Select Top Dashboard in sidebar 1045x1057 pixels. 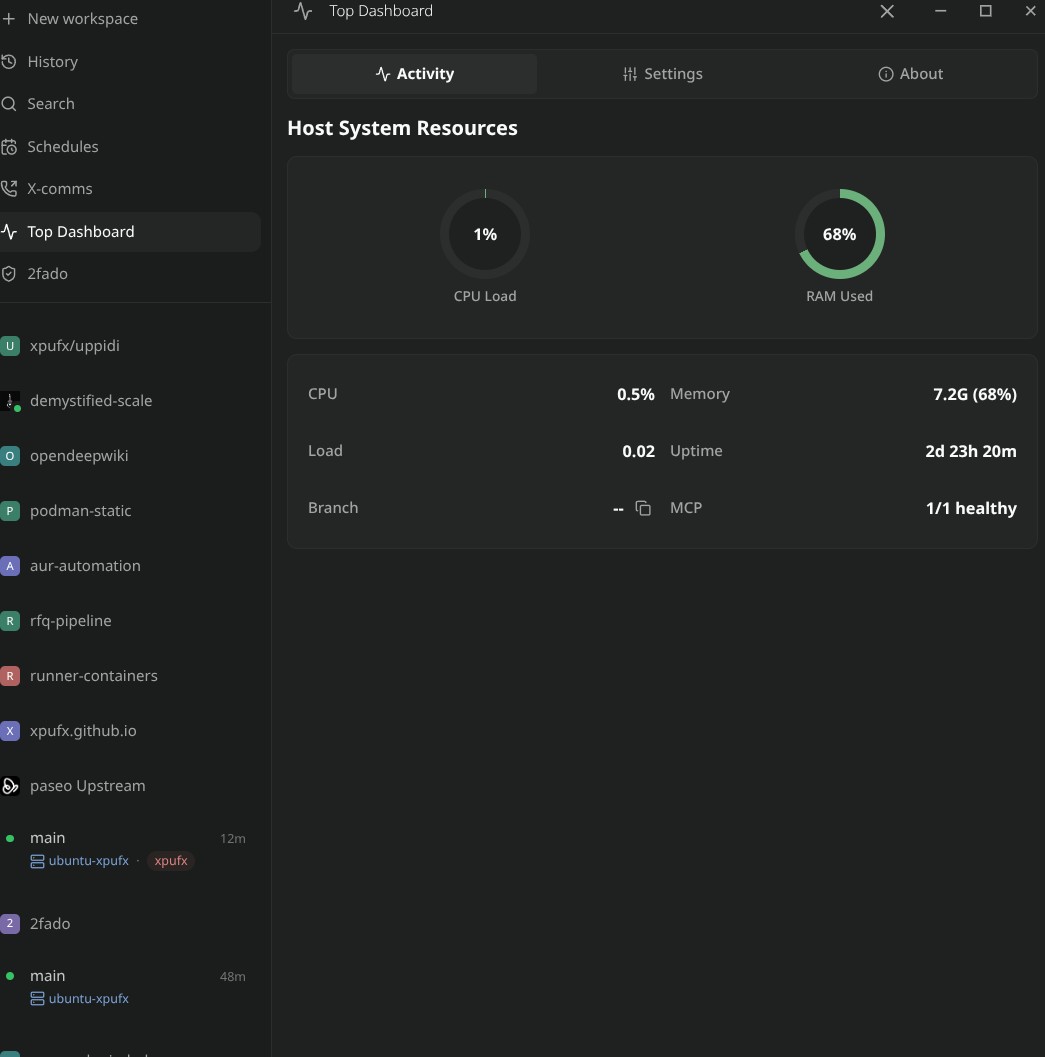[x=130, y=232]
